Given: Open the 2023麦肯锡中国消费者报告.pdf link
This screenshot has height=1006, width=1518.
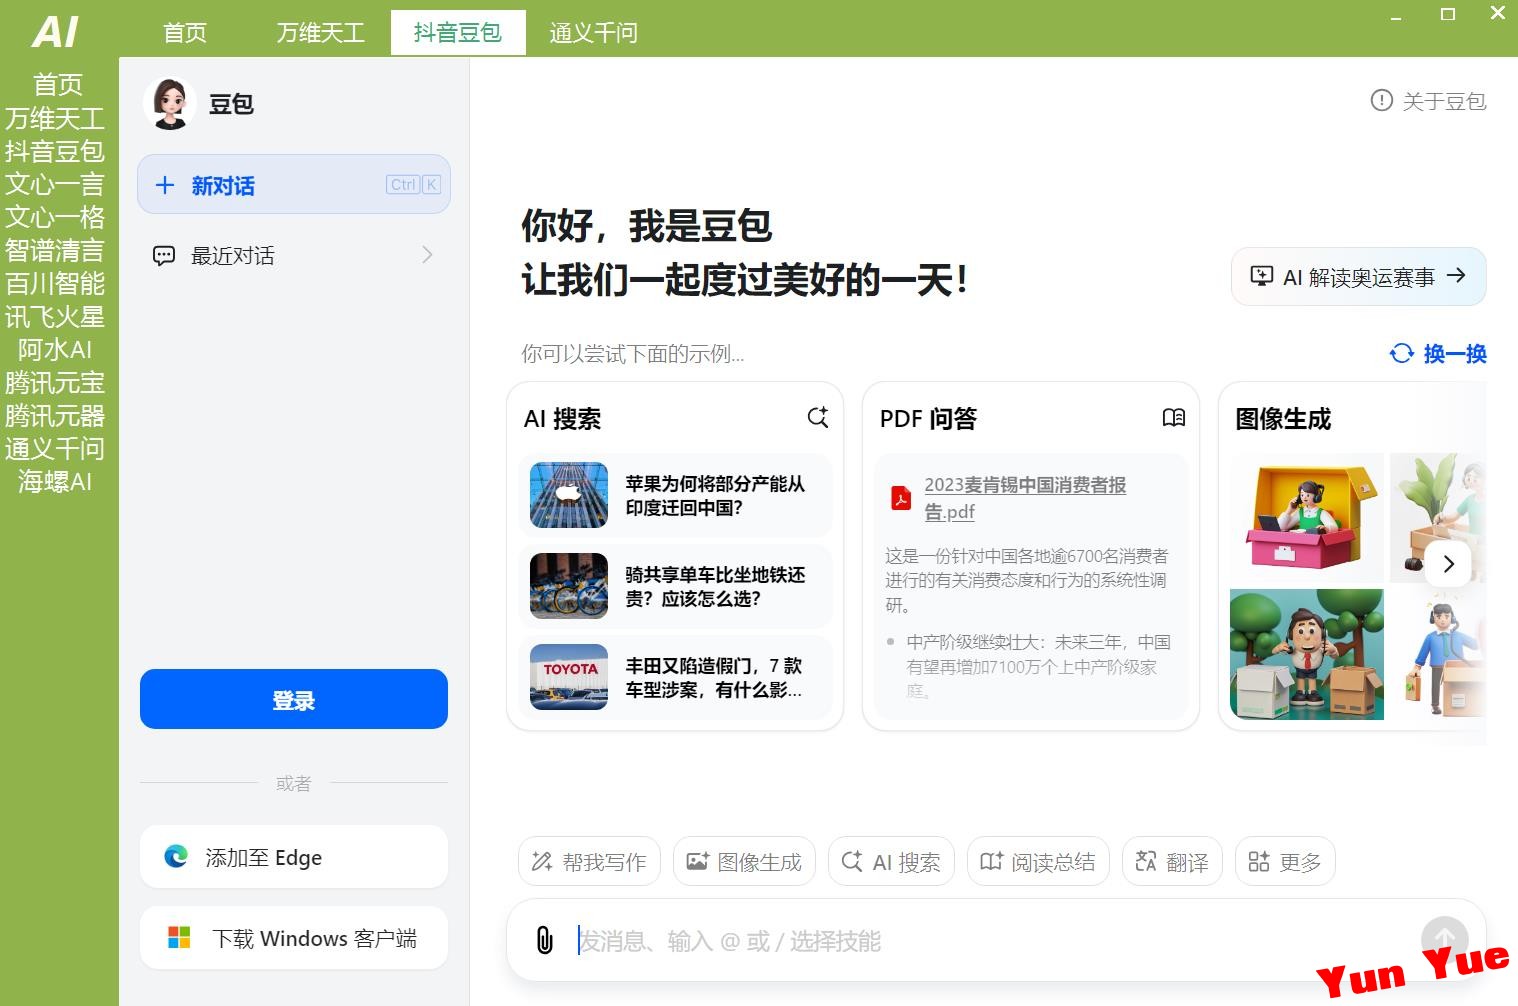Looking at the screenshot, I should tap(1025, 498).
